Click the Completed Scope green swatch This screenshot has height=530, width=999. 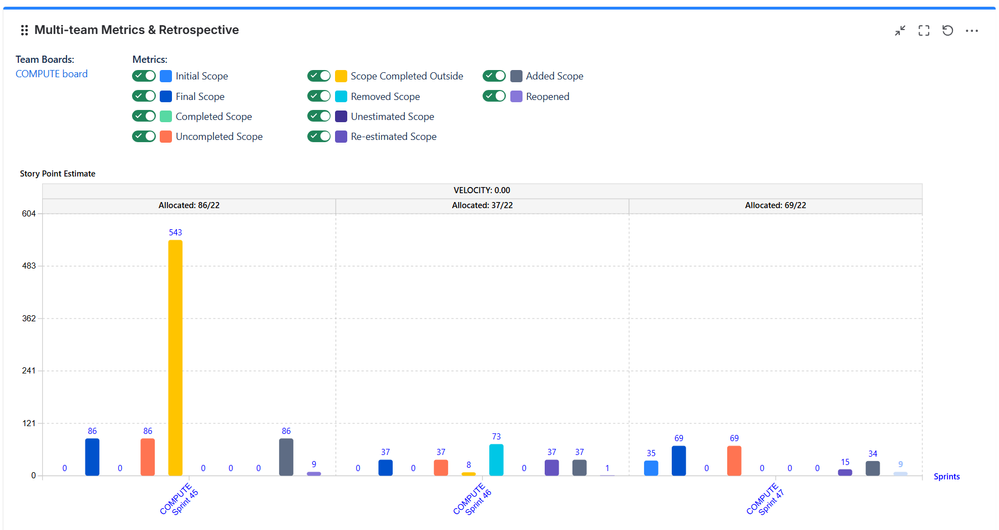tap(166, 117)
